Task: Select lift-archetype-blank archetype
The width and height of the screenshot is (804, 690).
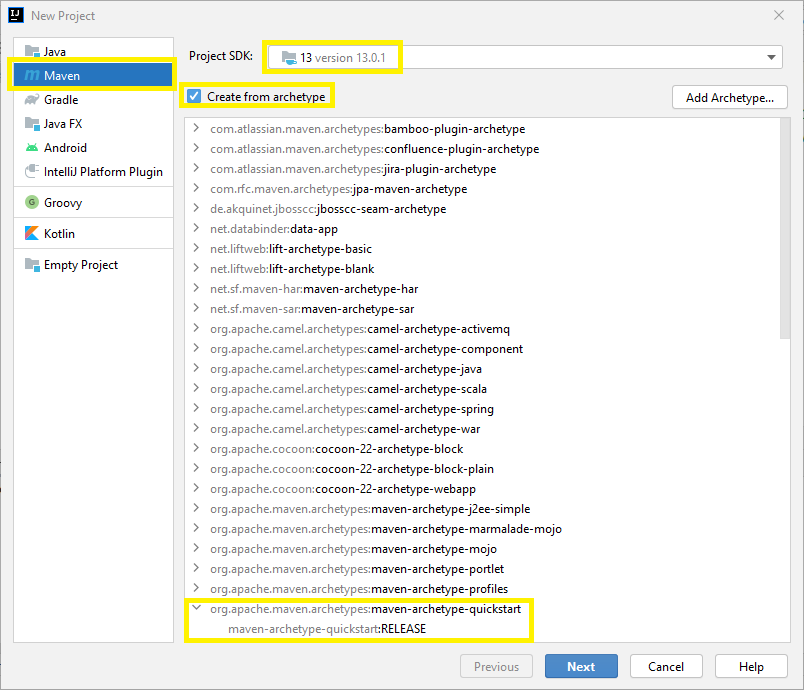Action: 292,269
